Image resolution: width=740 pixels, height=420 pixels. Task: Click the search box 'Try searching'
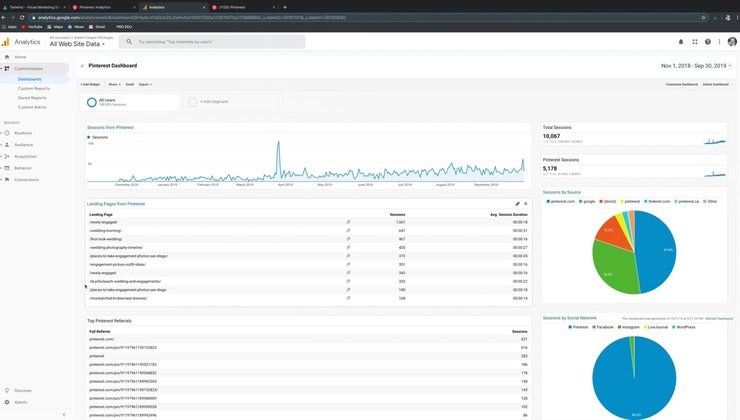[x=212, y=42]
